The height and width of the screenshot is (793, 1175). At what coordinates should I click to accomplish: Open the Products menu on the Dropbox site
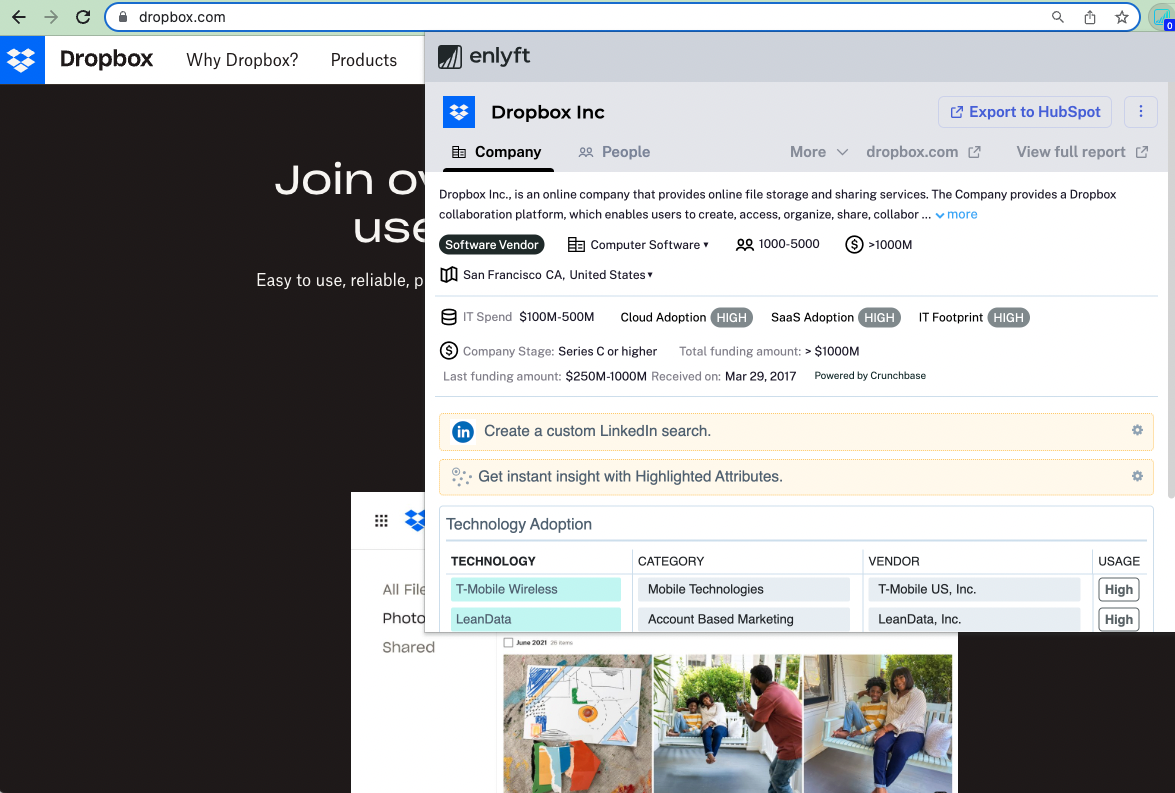pos(364,60)
